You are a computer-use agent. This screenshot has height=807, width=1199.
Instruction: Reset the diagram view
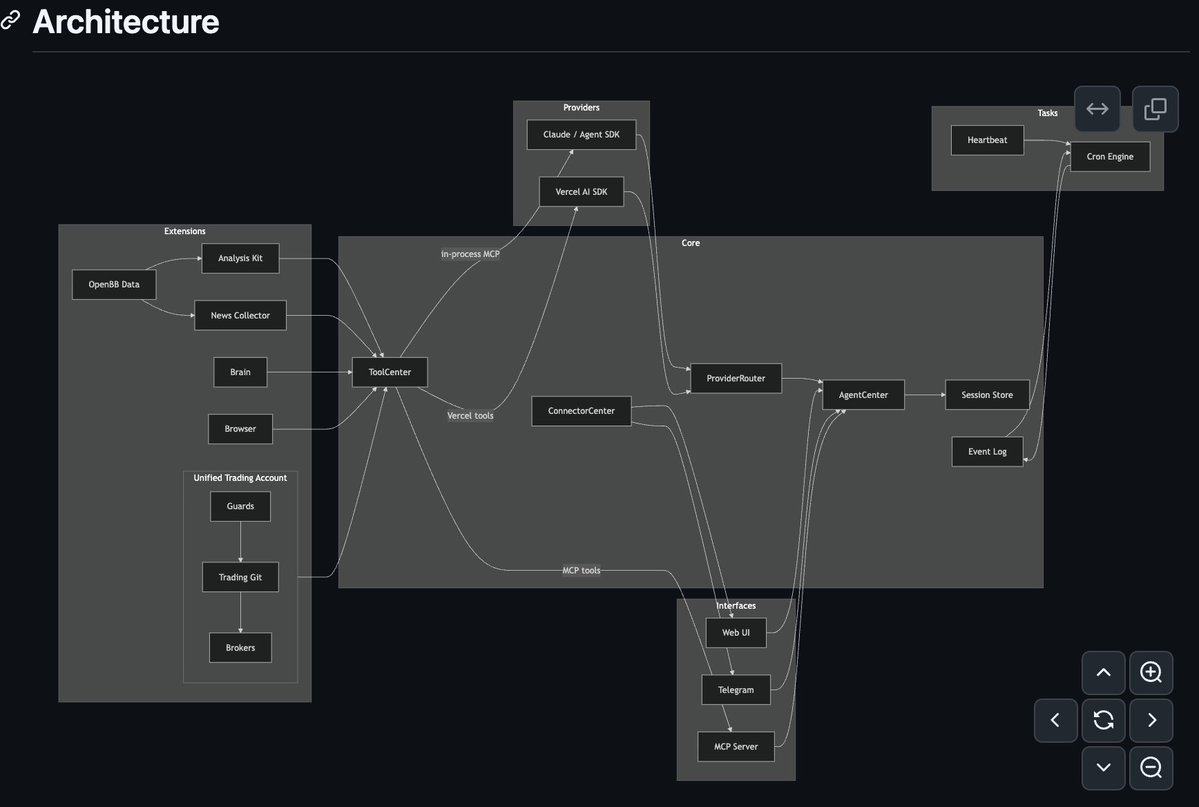(x=1103, y=720)
